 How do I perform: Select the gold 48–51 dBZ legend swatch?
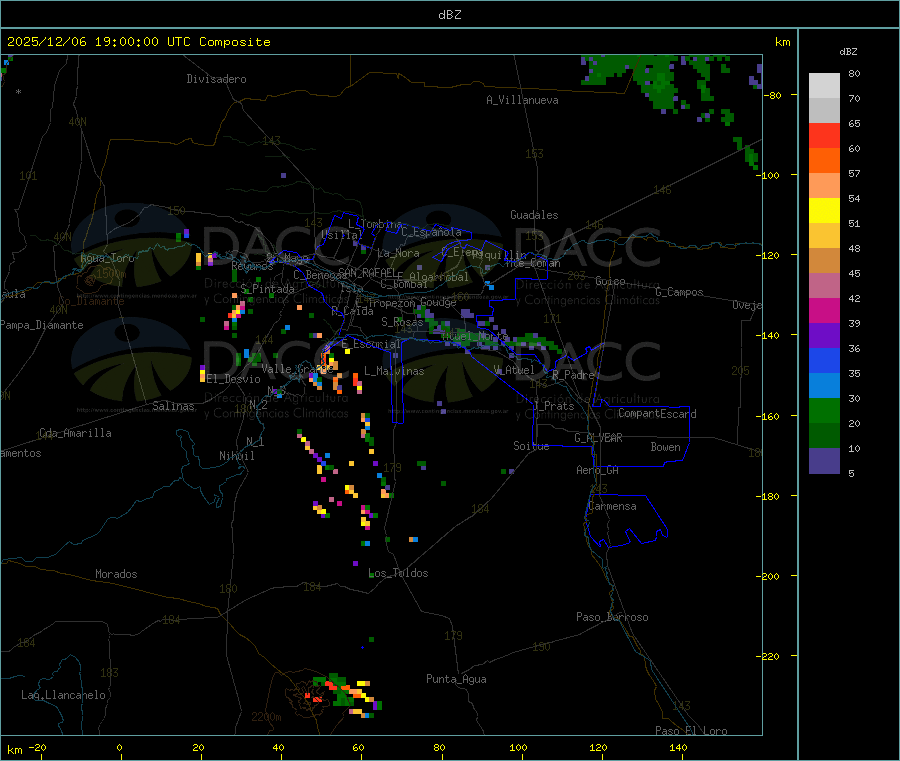(x=824, y=236)
